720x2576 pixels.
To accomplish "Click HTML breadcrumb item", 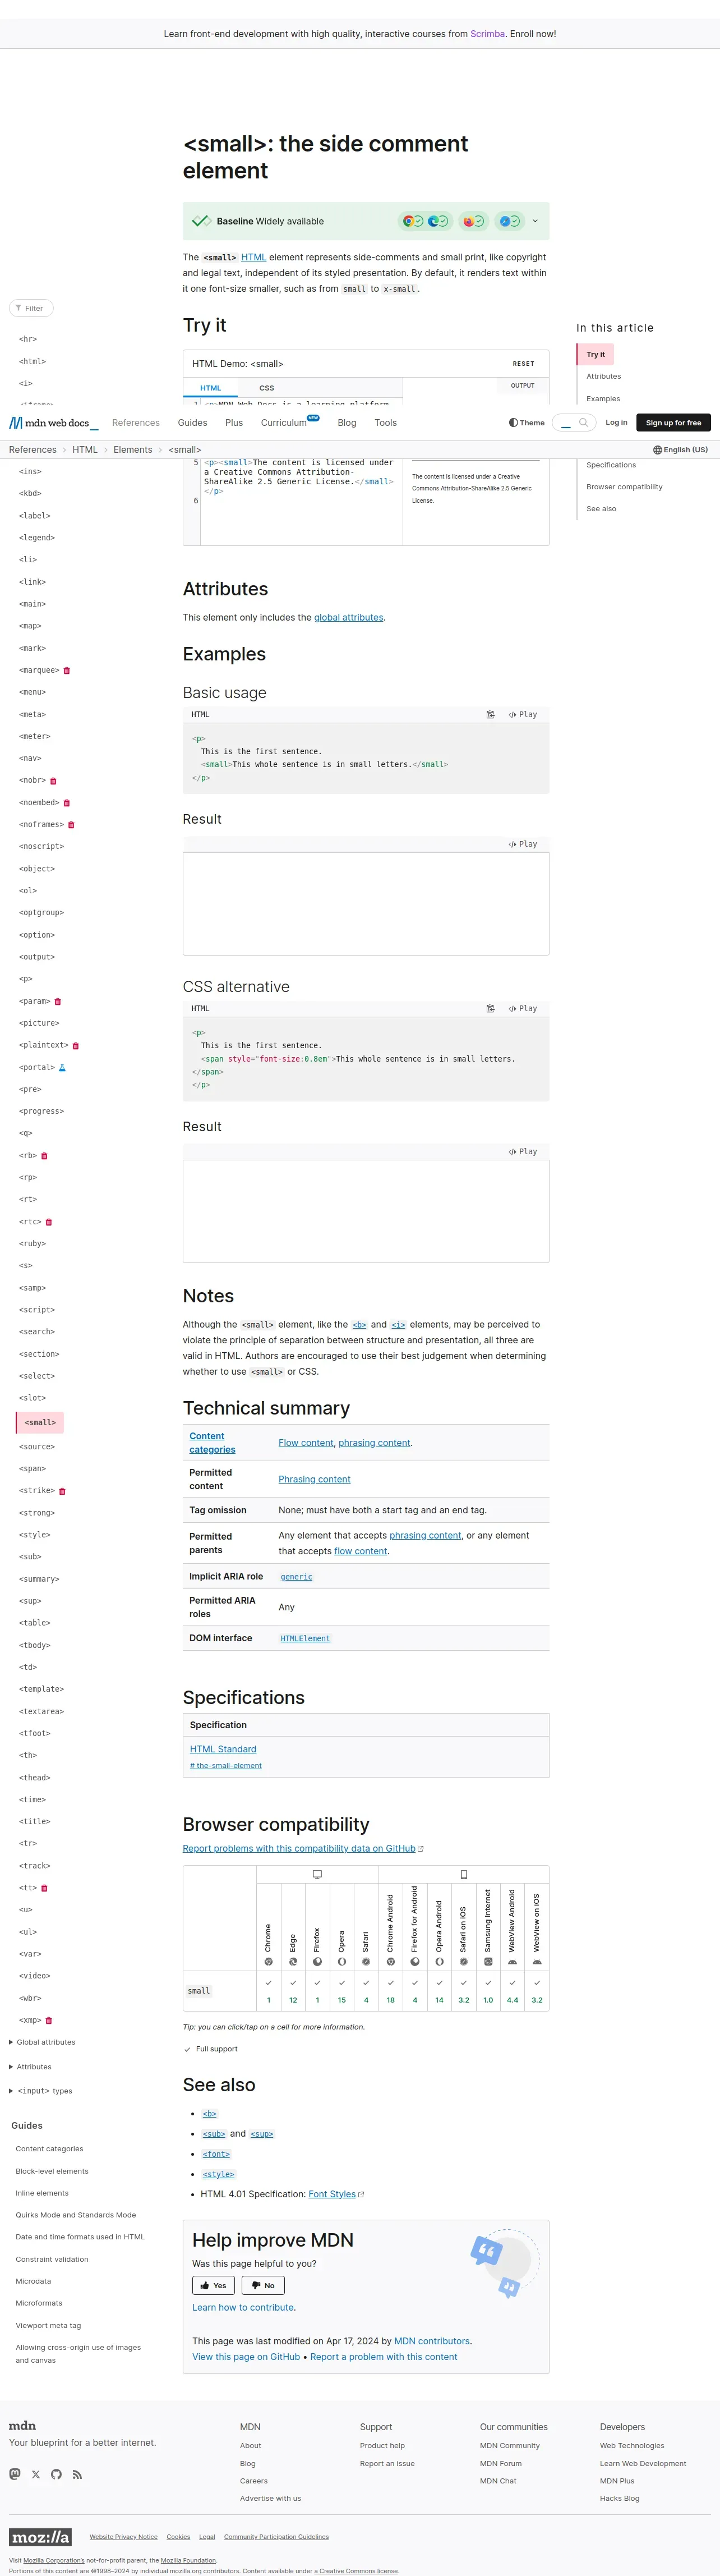I will coord(85,450).
